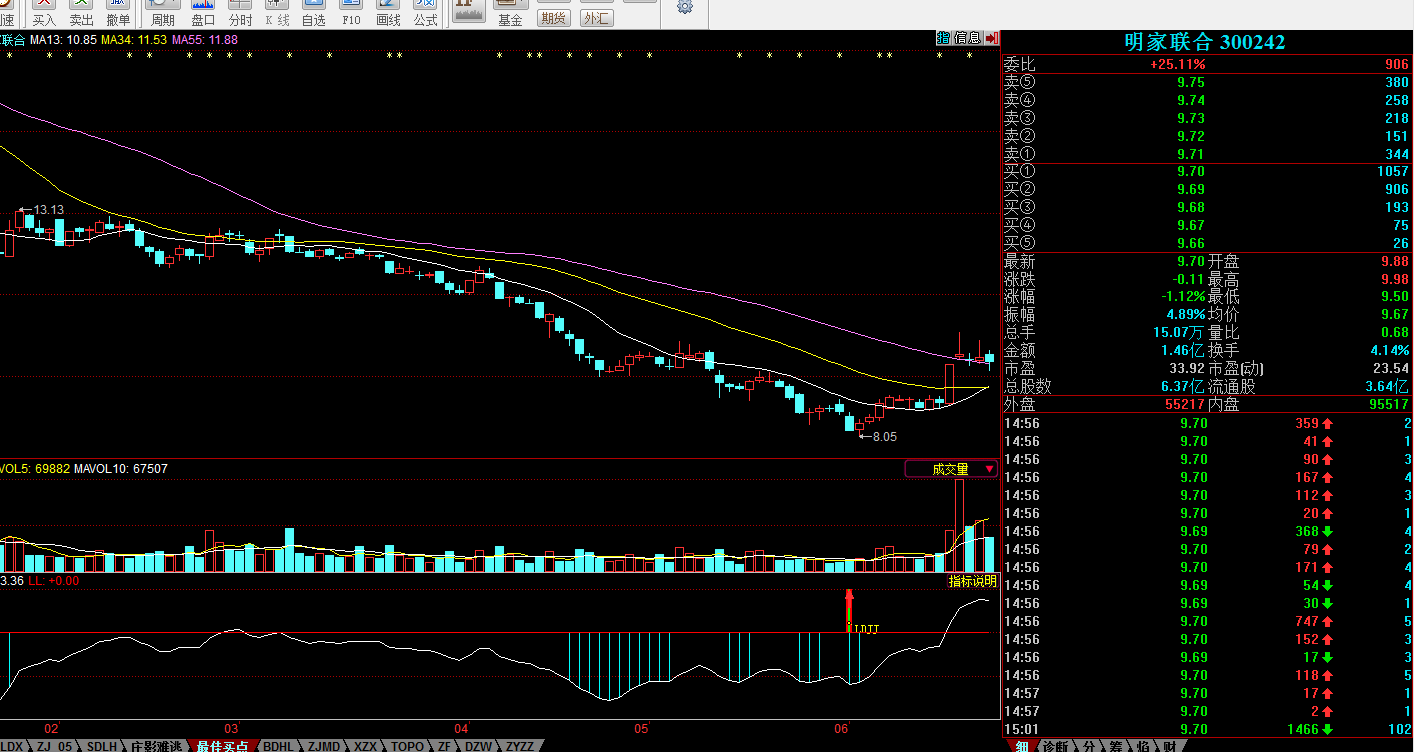
Task: Click the mini chart icon beside 基金
Action: (x=468, y=11)
